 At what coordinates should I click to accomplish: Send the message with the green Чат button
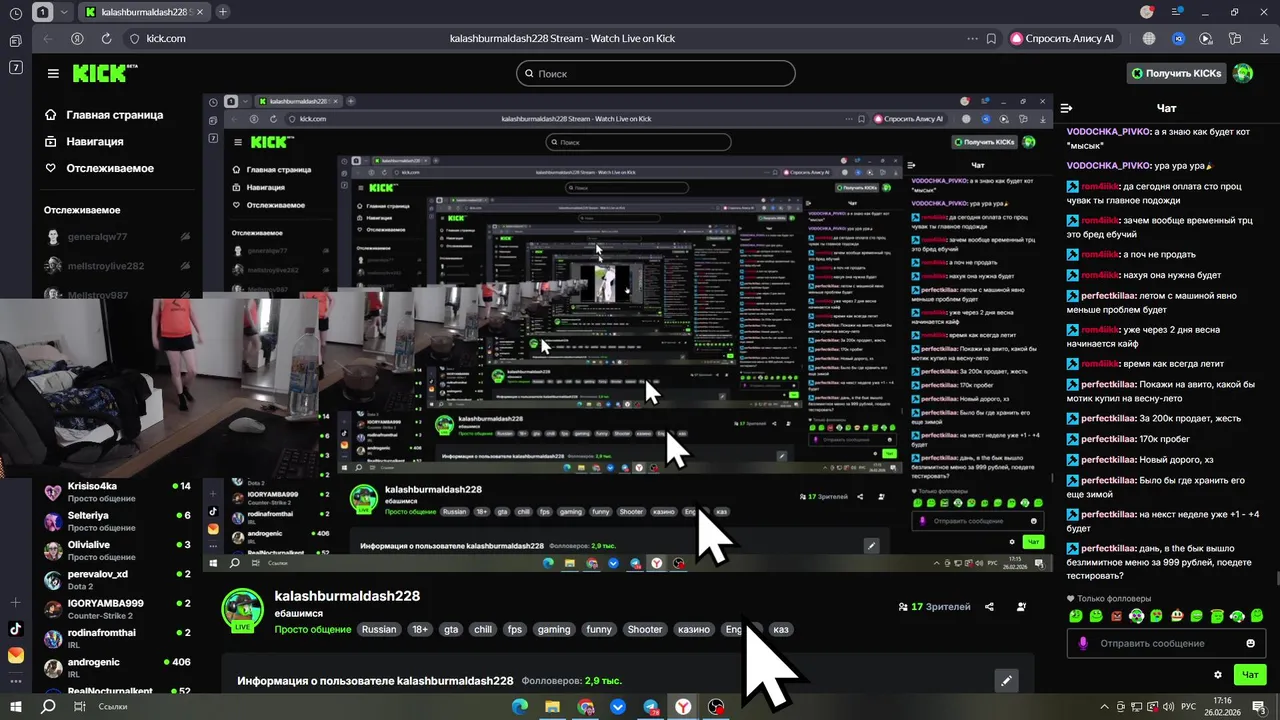[1250, 675]
